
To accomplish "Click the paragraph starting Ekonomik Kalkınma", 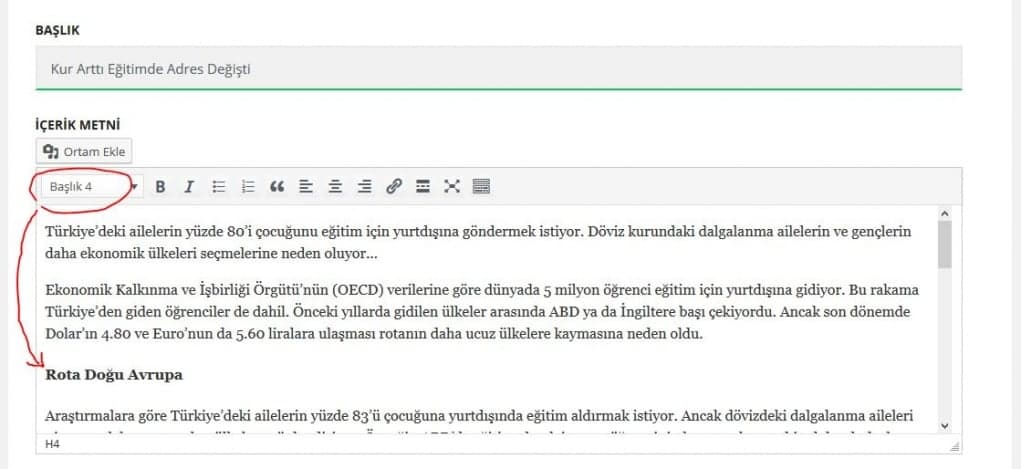I will click(x=482, y=312).
